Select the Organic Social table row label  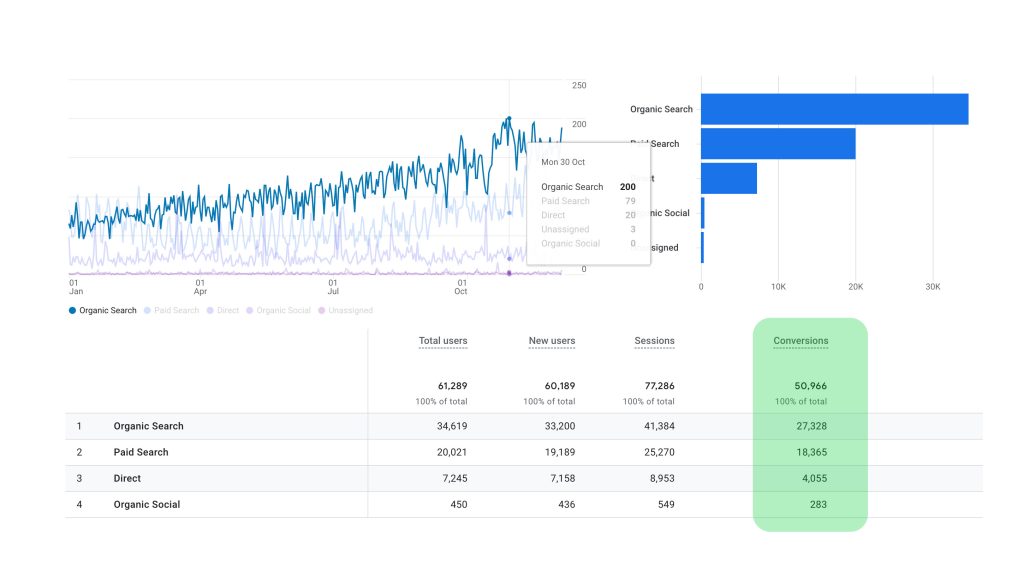pos(147,504)
